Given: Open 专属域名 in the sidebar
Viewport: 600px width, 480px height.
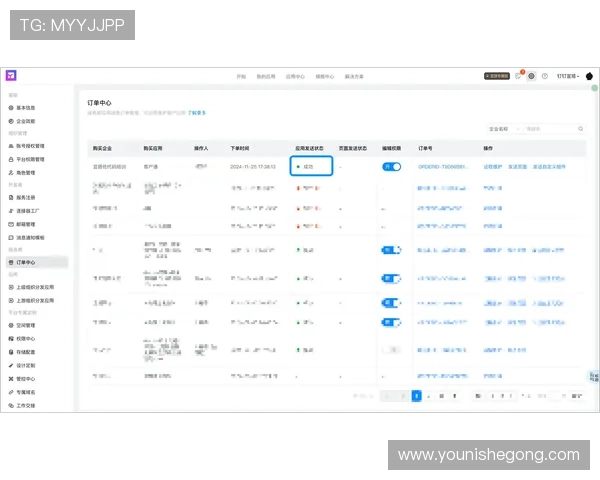Looking at the screenshot, I should tap(22, 392).
